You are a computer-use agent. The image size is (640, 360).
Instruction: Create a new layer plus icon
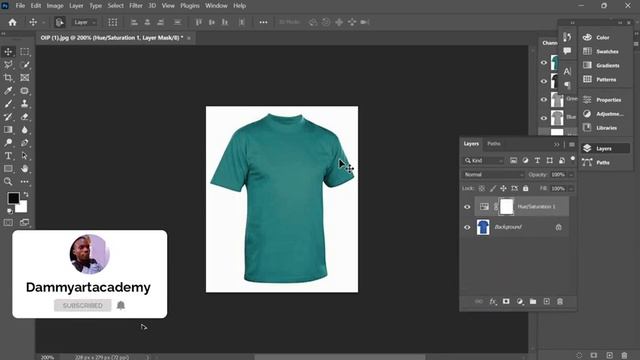tap(547, 302)
